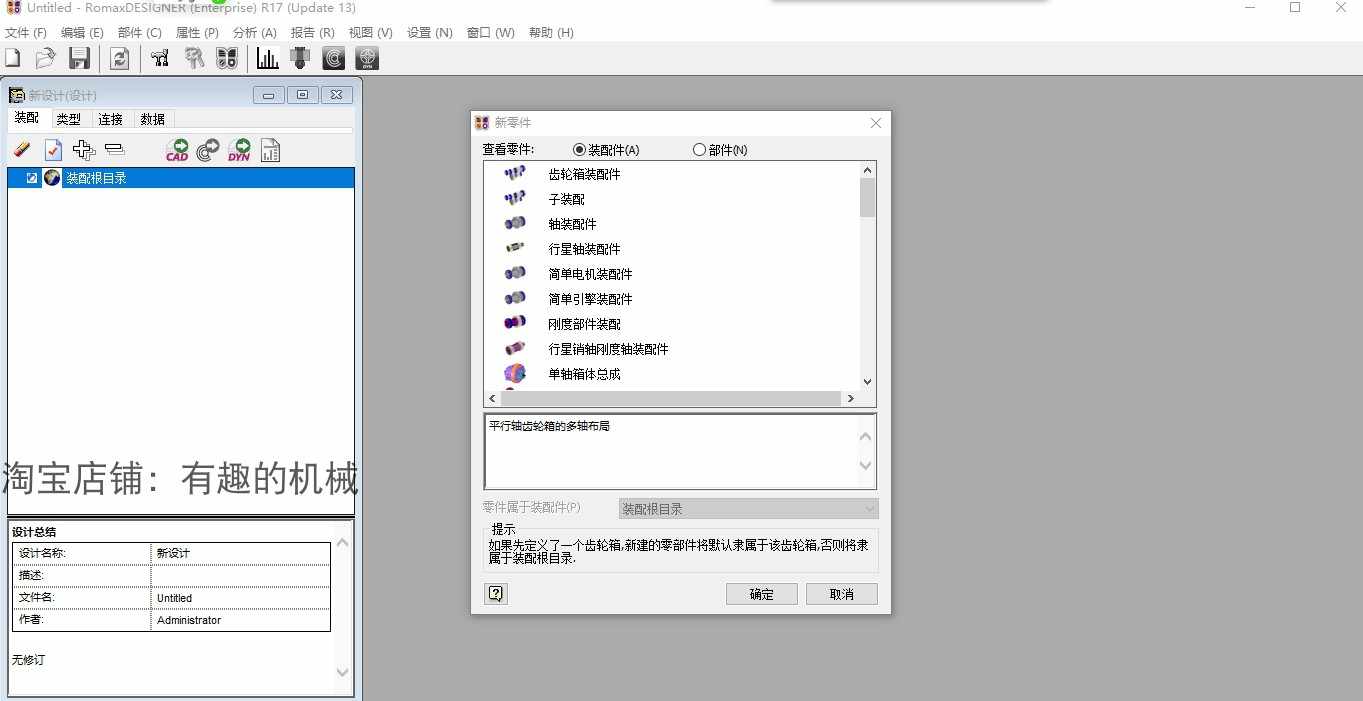The width and height of the screenshot is (1363, 701).
Task: Toggle the checkbox beside 装配根目录
Action: [32, 178]
